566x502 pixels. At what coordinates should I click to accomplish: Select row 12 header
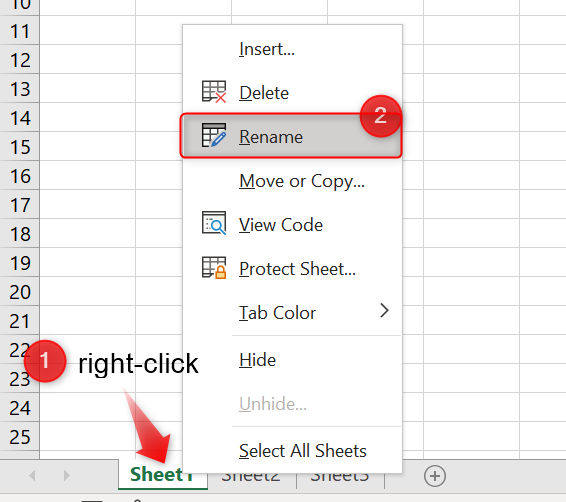[x=19, y=60]
